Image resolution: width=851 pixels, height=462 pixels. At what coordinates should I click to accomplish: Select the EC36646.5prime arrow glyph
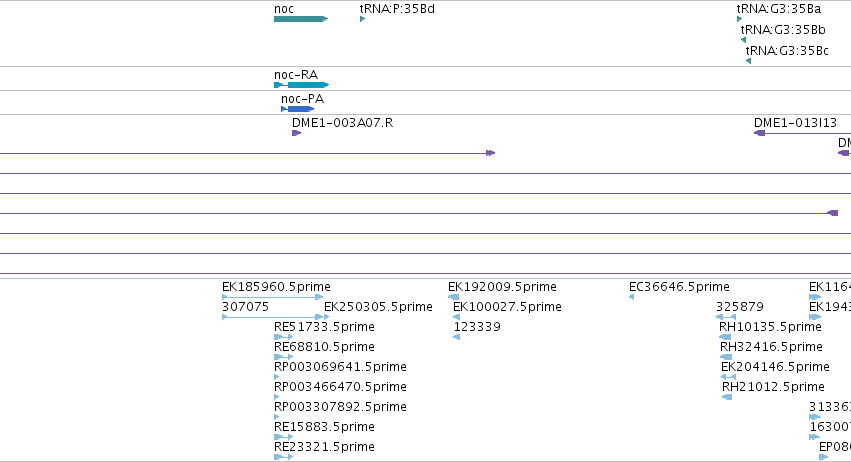(x=632, y=297)
